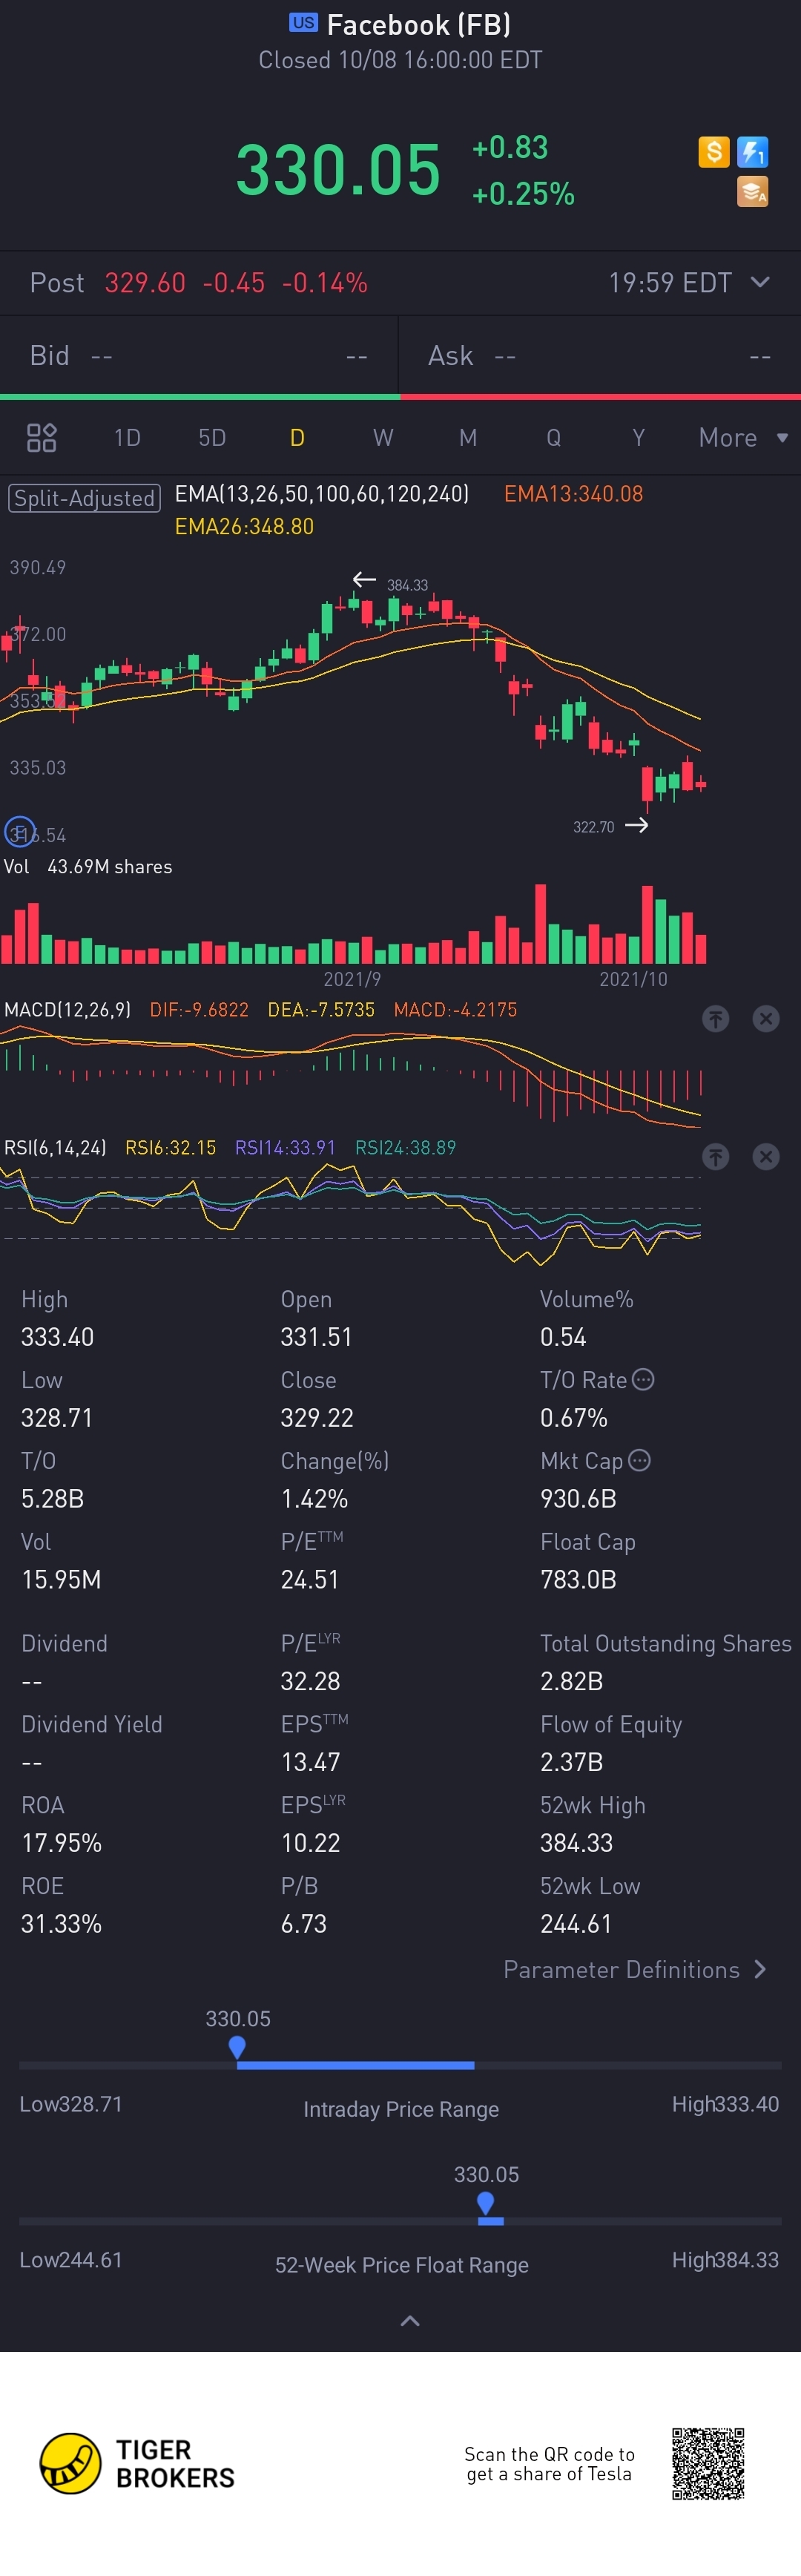Open the More timeframes dropdown
This screenshot has width=801, height=2576.
pos(743,437)
